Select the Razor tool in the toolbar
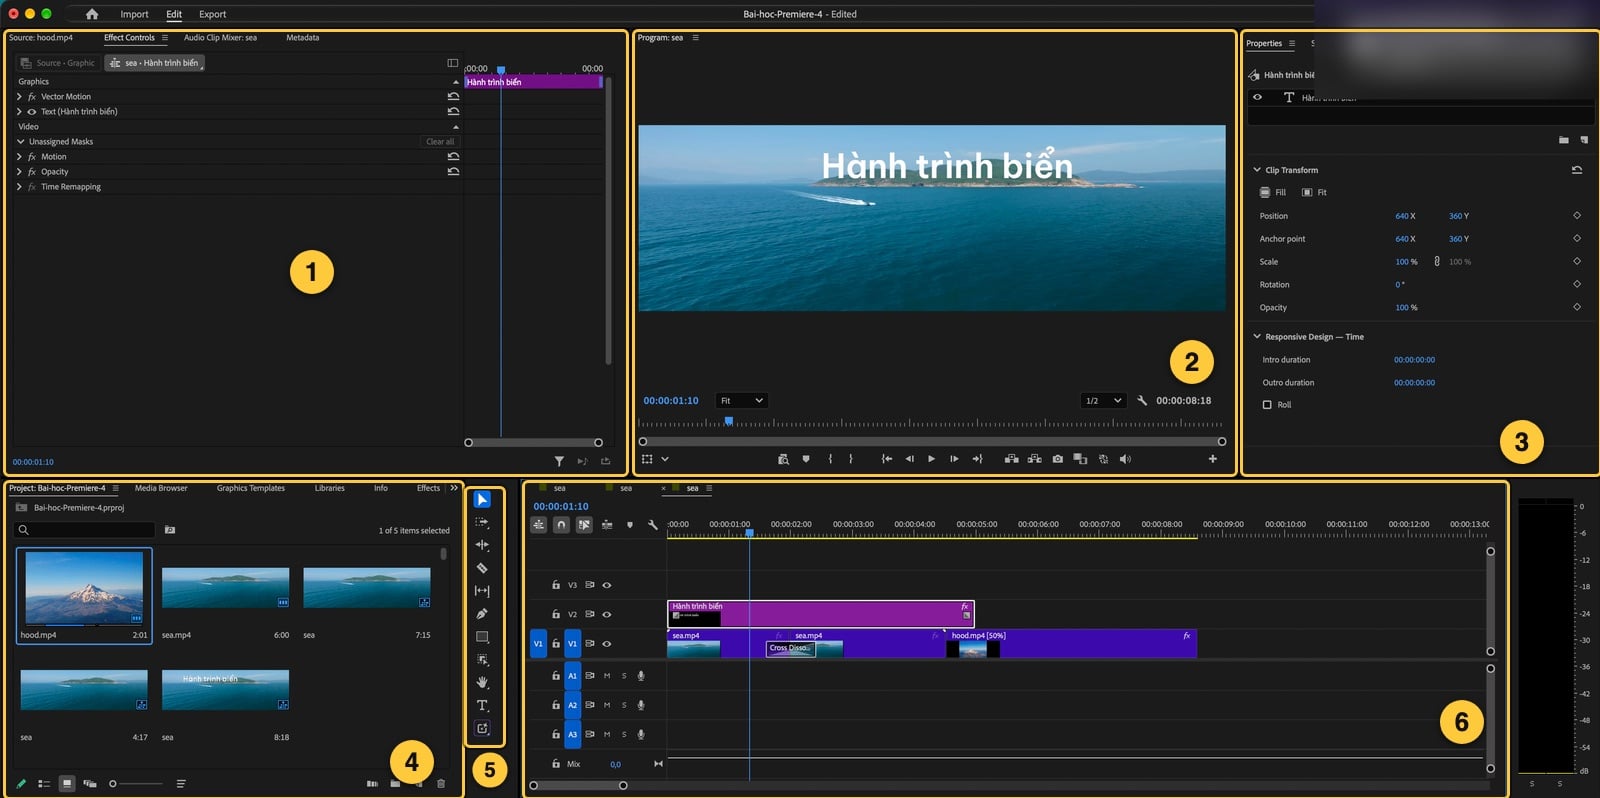1600x798 pixels. point(482,568)
